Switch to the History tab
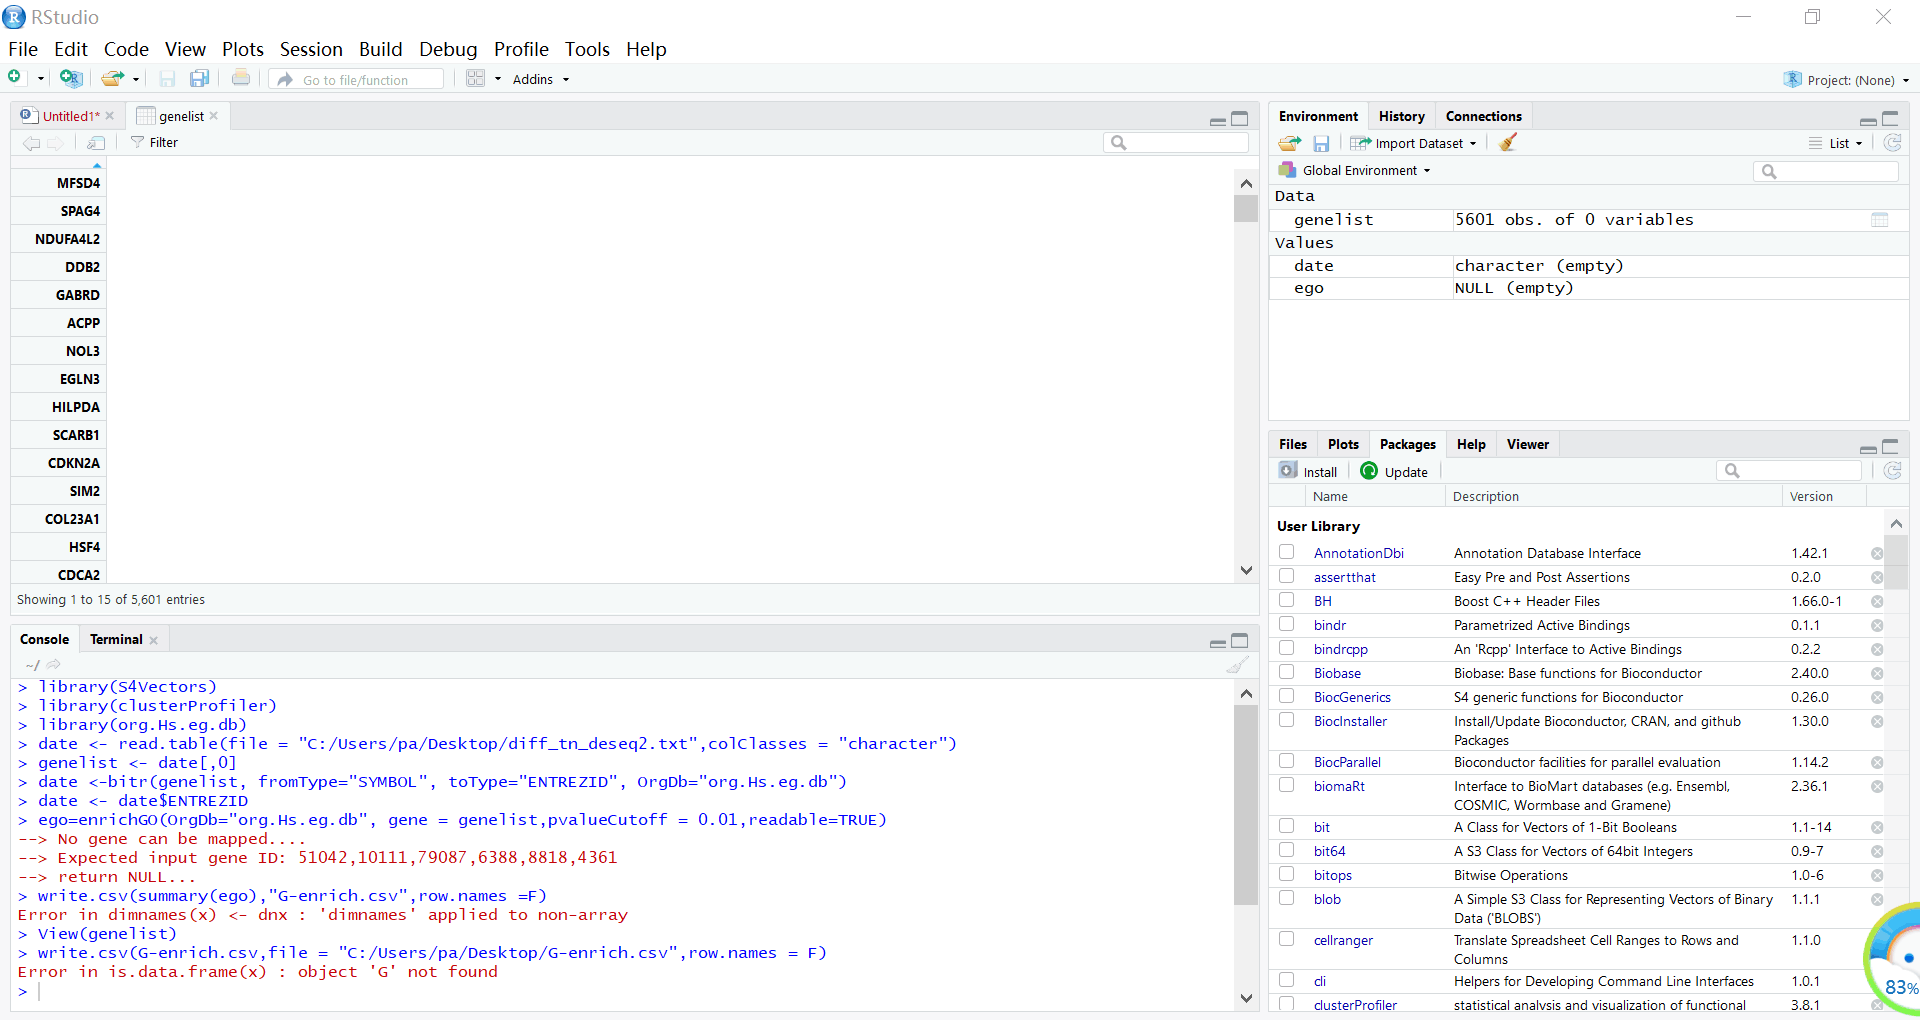The width and height of the screenshot is (1920, 1020). [x=1401, y=116]
